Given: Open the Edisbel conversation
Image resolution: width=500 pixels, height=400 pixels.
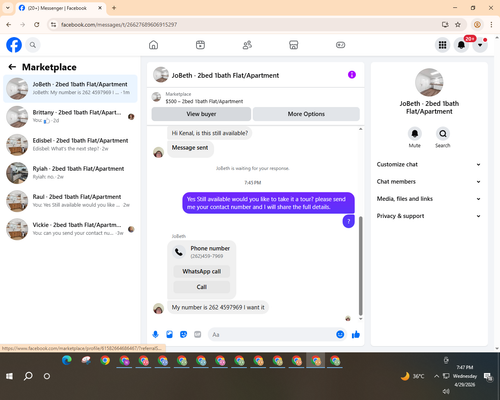Looking at the screenshot, I should point(70,144).
